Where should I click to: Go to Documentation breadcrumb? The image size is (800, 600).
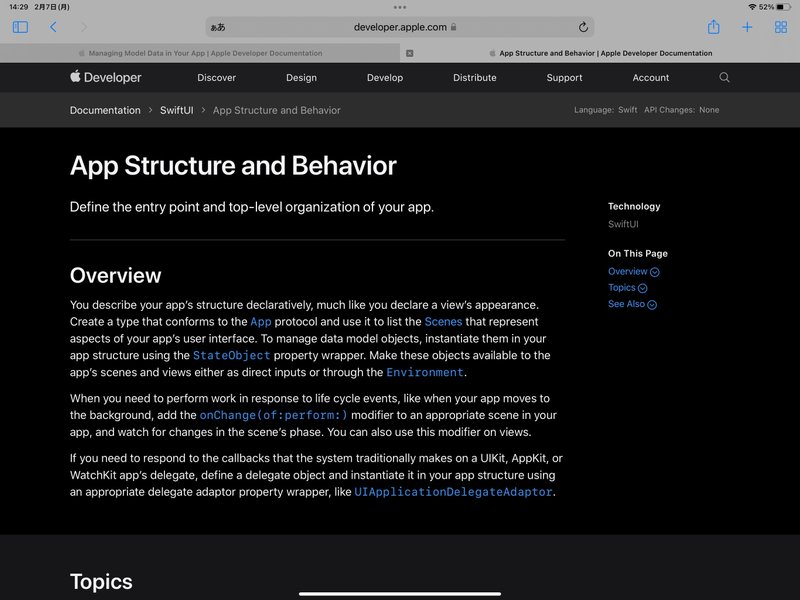click(x=105, y=110)
